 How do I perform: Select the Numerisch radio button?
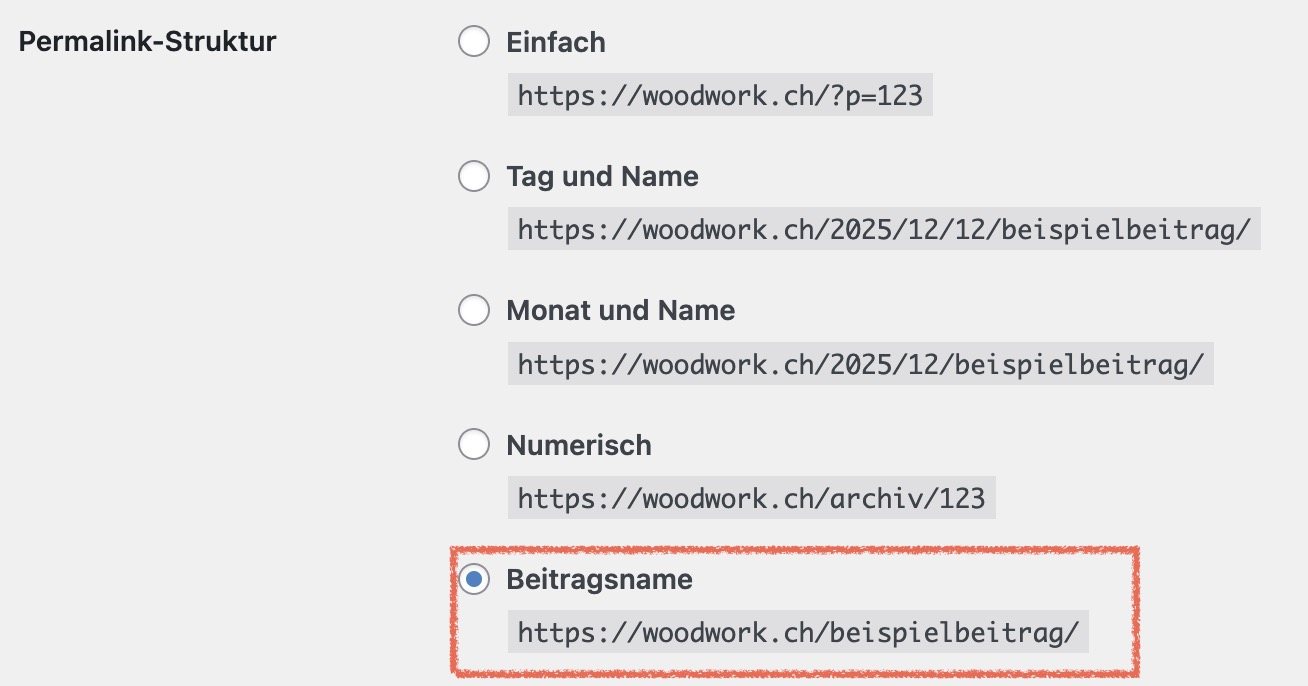pyautogui.click(x=474, y=445)
